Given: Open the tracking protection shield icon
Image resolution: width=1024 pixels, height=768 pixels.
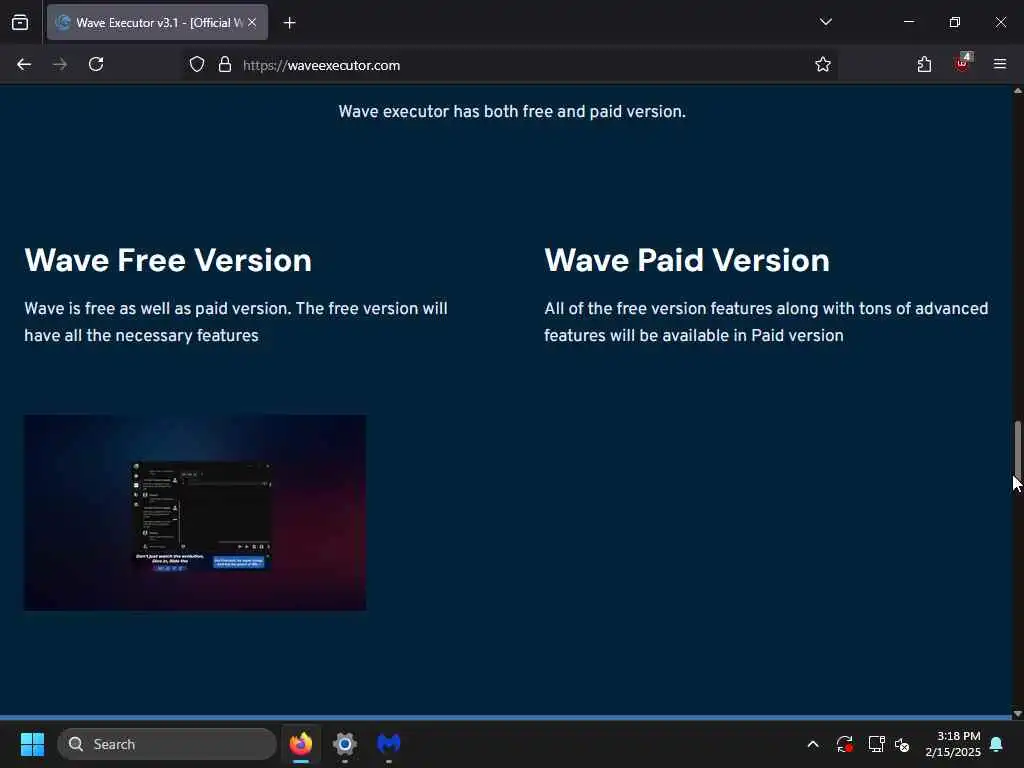Looking at the screenshot, I should click(197, 65).
